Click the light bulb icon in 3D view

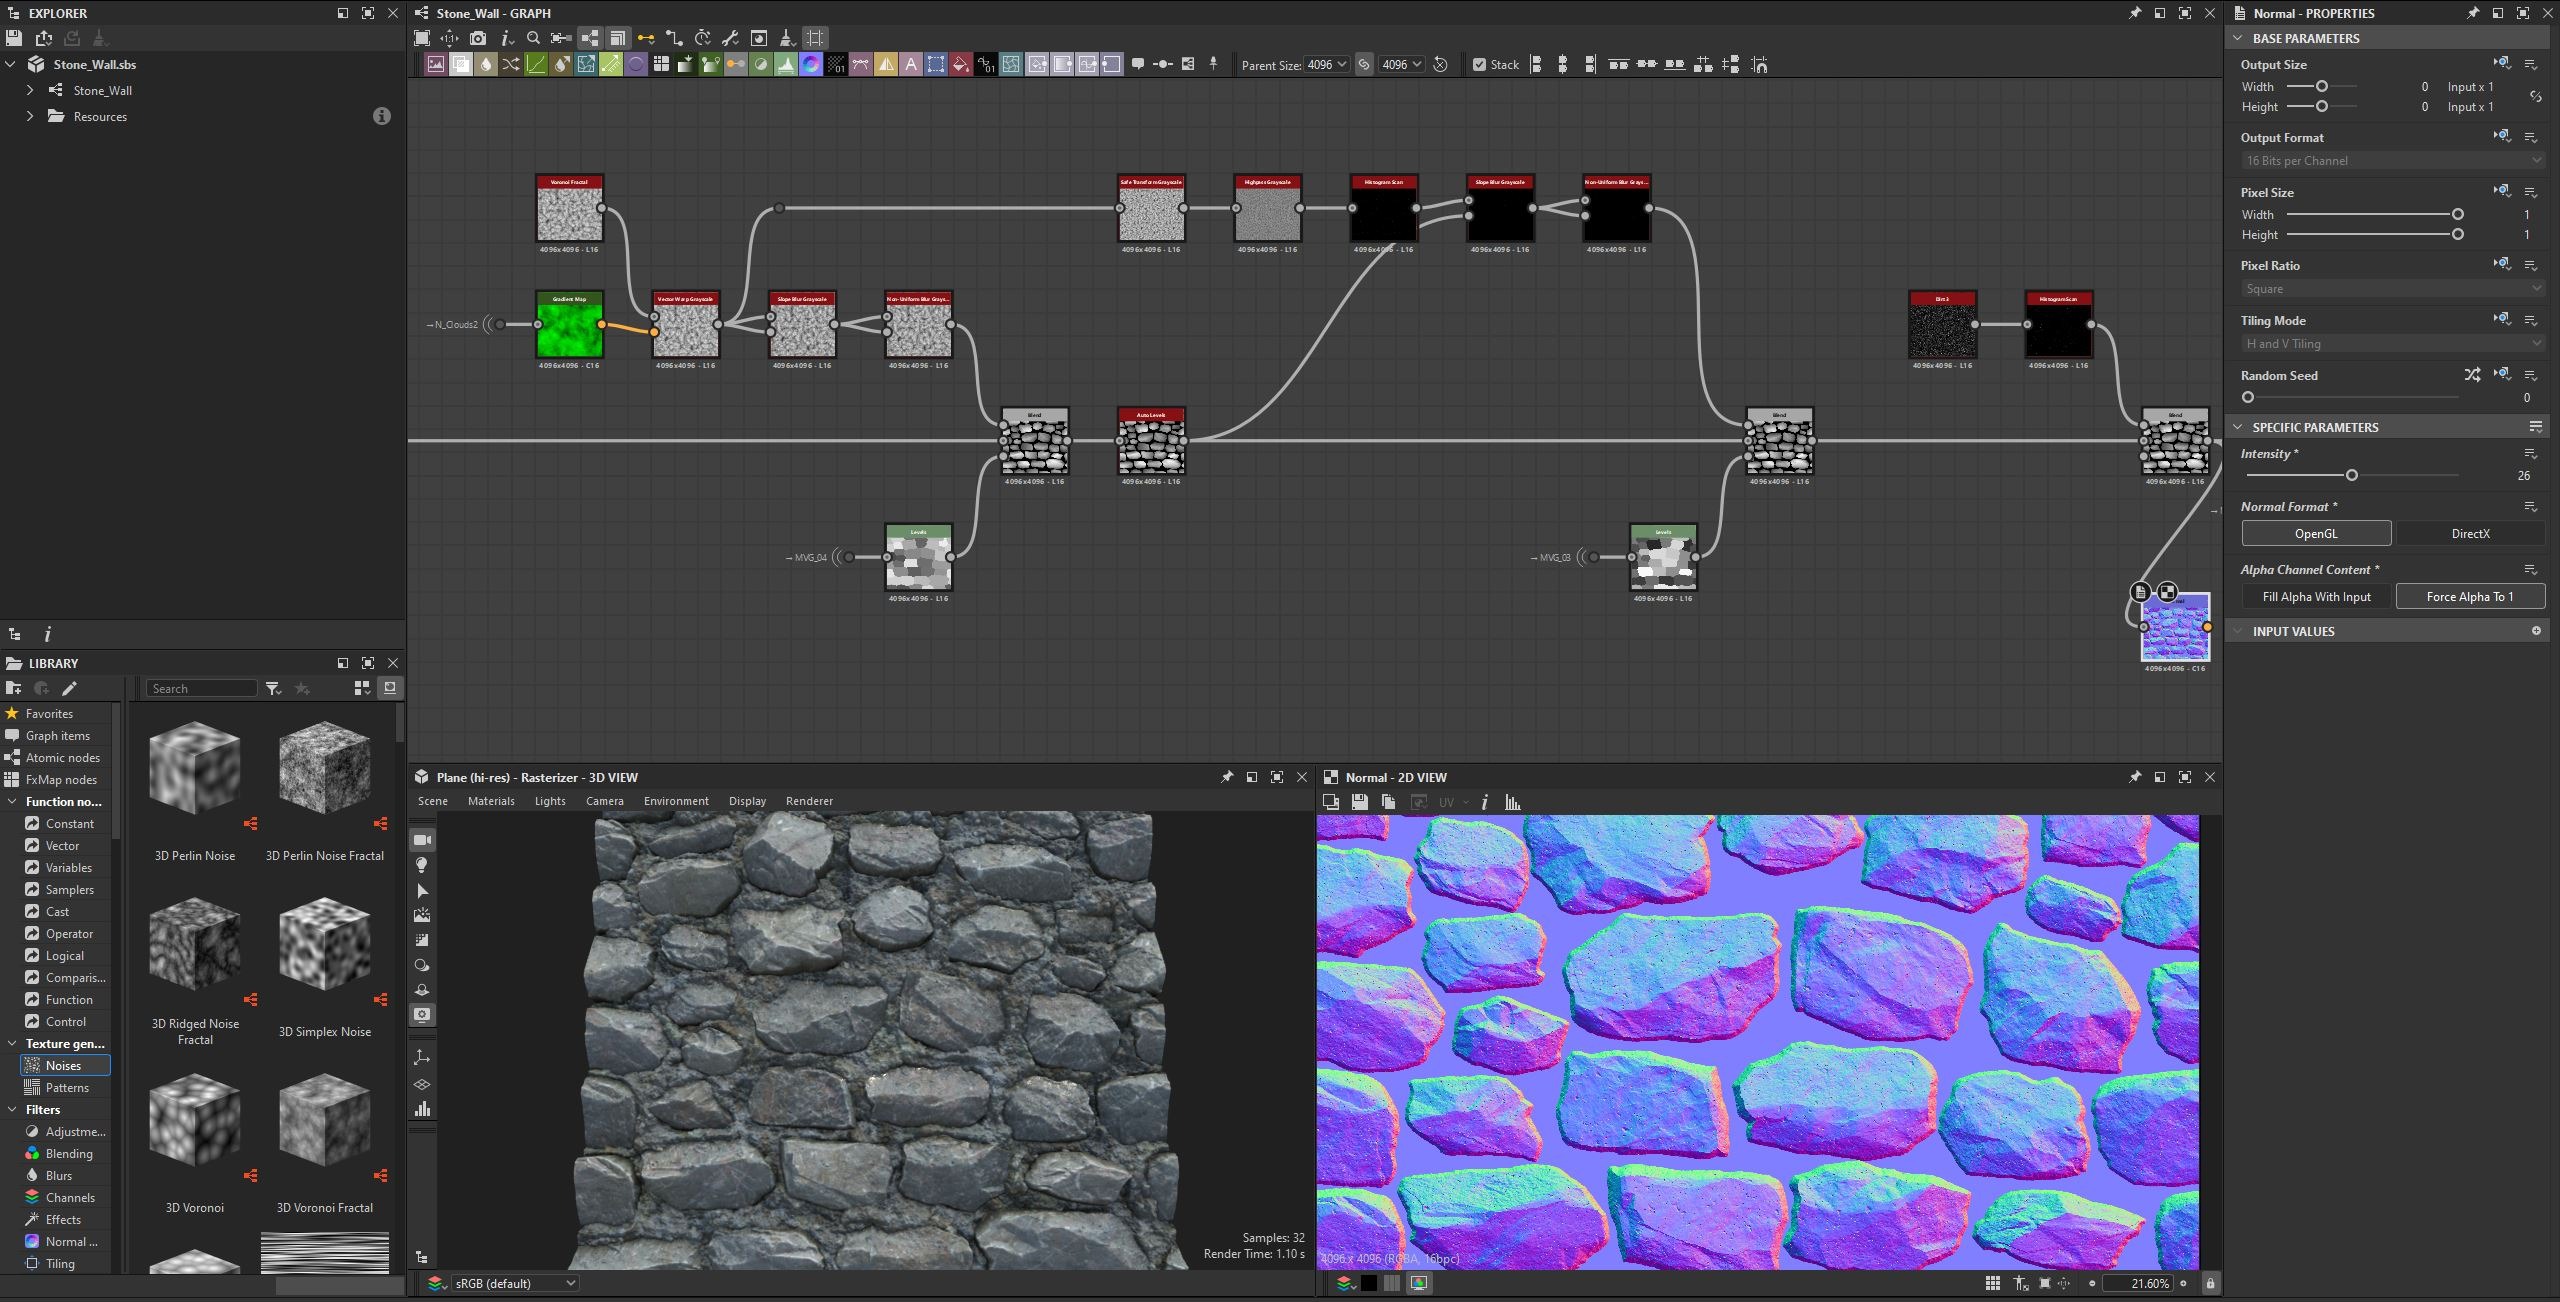tap(422, 865)
